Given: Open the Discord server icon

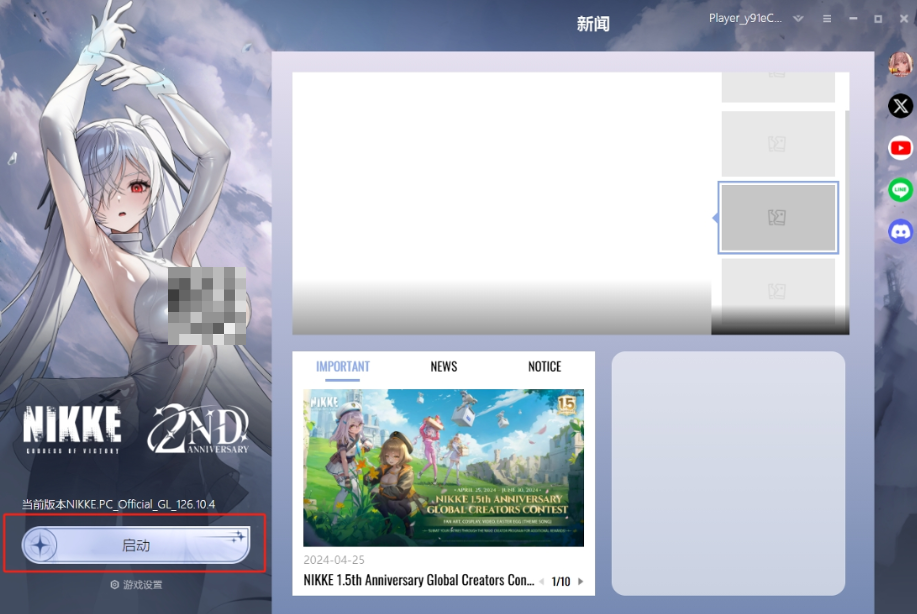Looking at the screenshot, I should [x=901, y=232].
